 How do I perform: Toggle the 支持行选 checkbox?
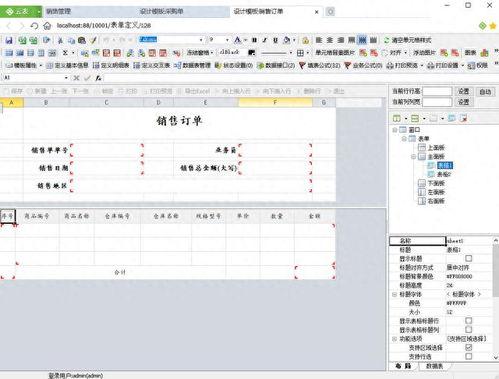(x=468, y=356)
